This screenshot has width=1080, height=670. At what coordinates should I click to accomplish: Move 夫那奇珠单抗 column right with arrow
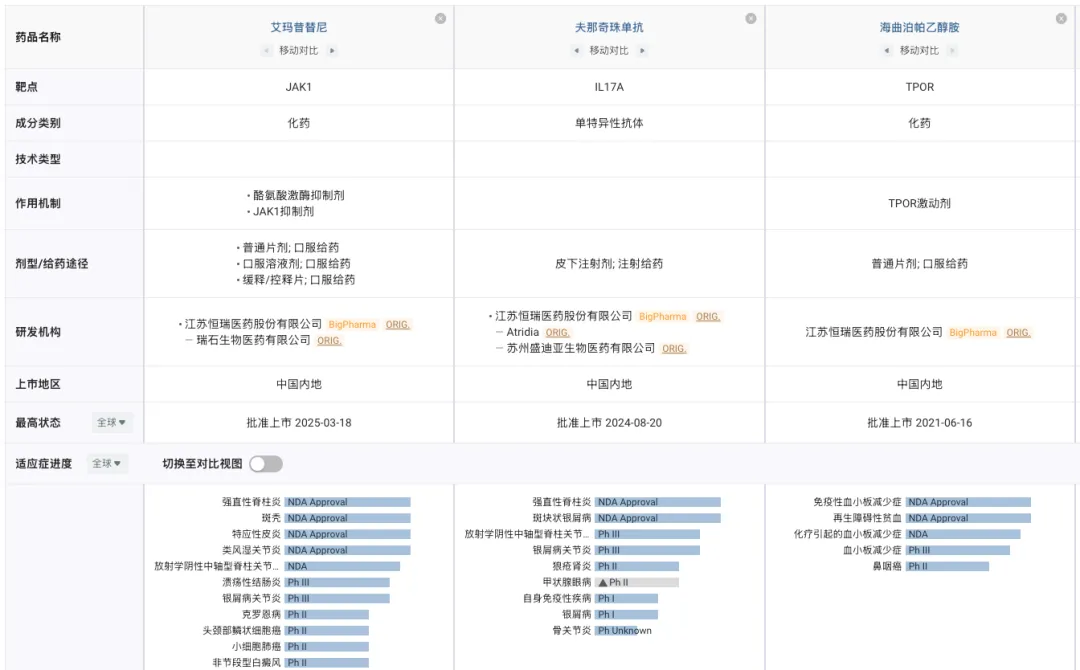[x=642, y=50]
